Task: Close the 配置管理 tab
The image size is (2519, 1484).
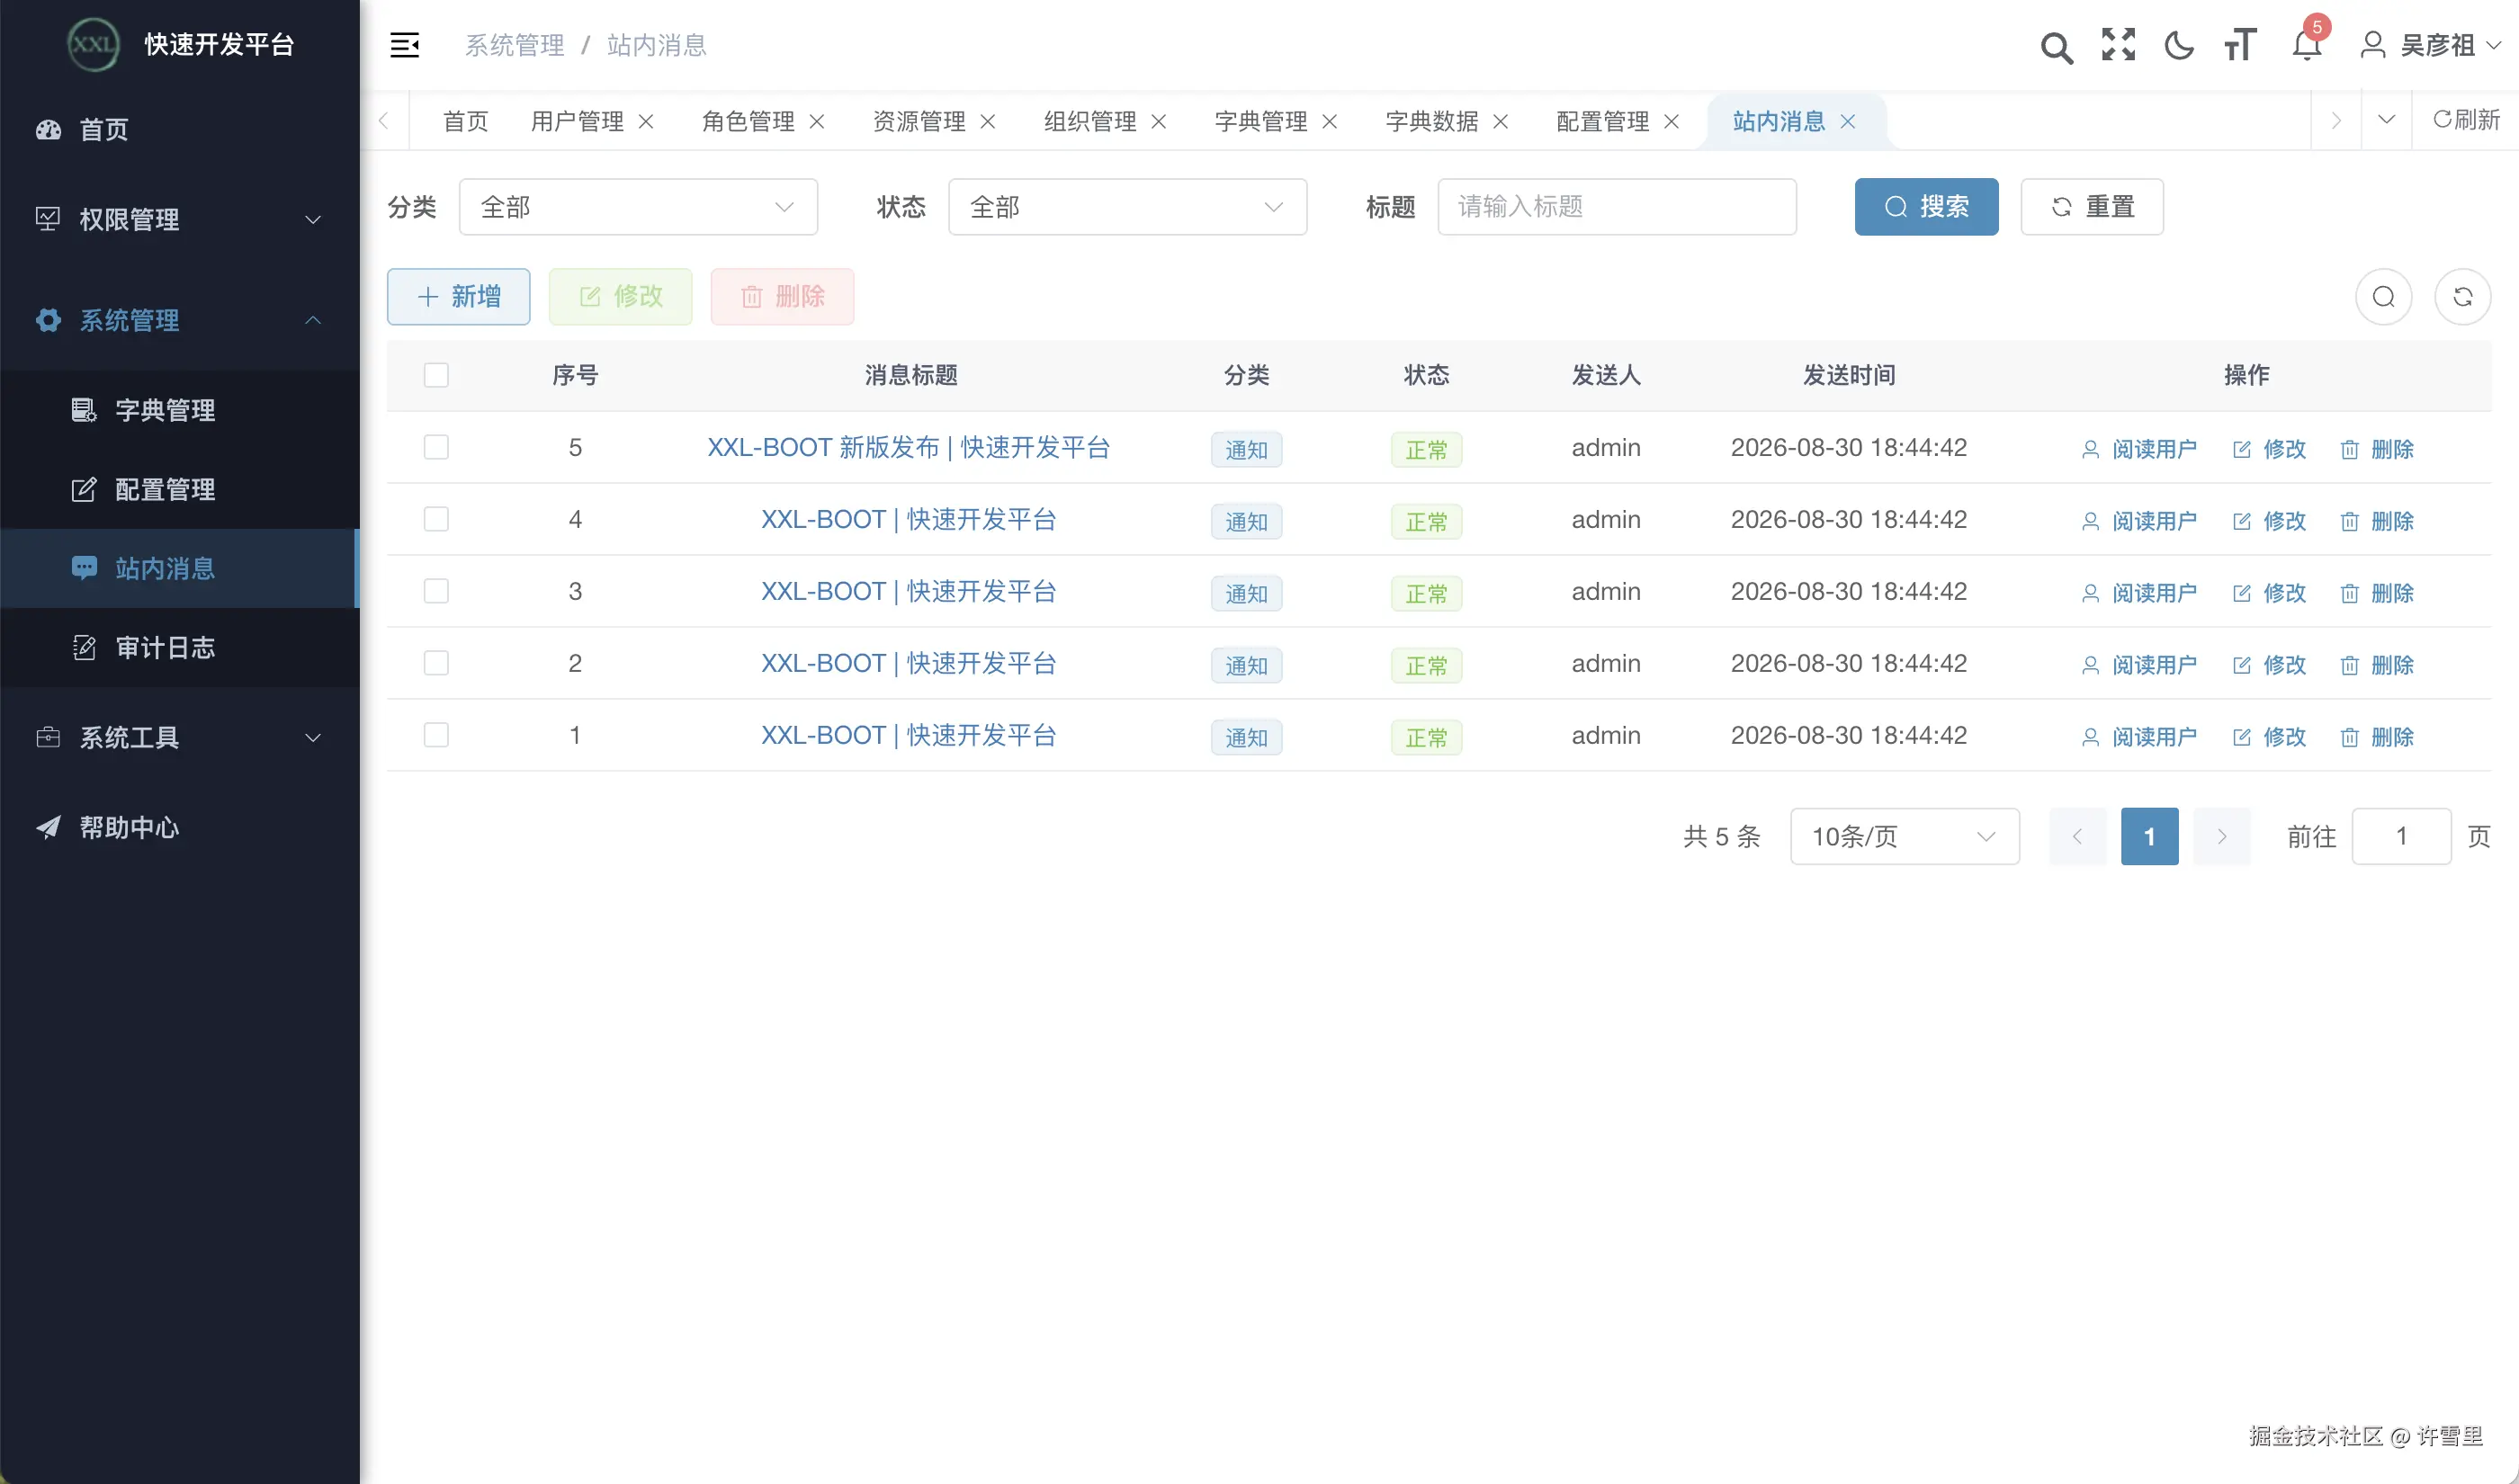Action: 1672,121
